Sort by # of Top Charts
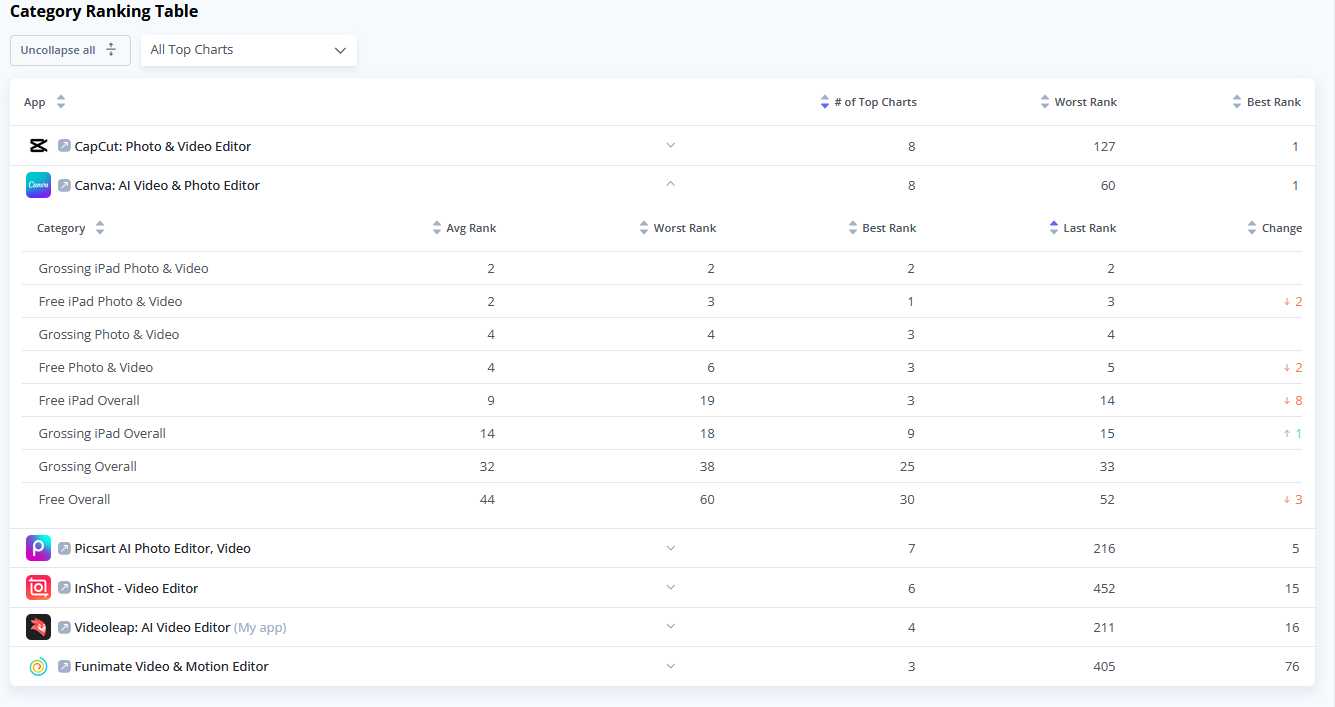 coord(868,102)
